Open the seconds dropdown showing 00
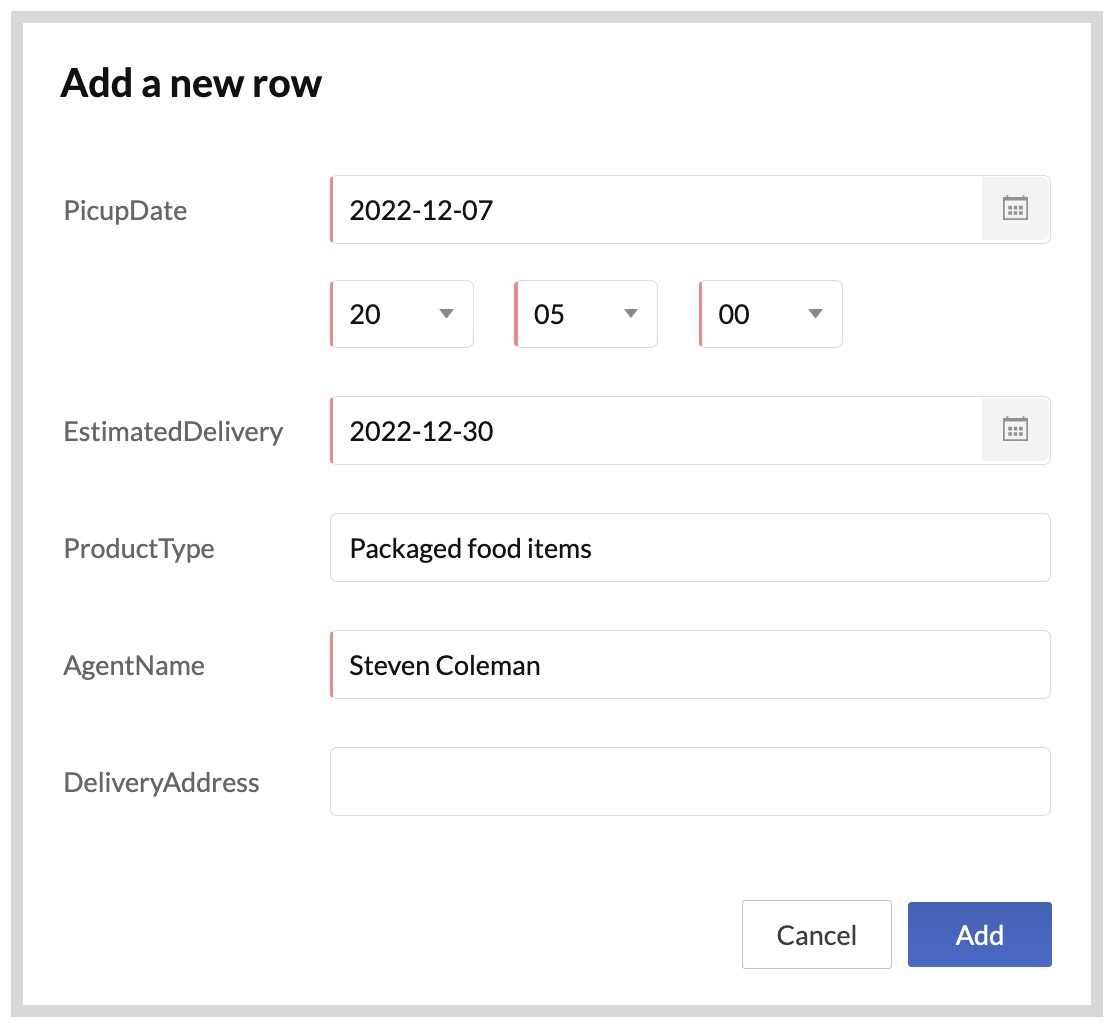The image size is (1114, 1028). point(770,314)
